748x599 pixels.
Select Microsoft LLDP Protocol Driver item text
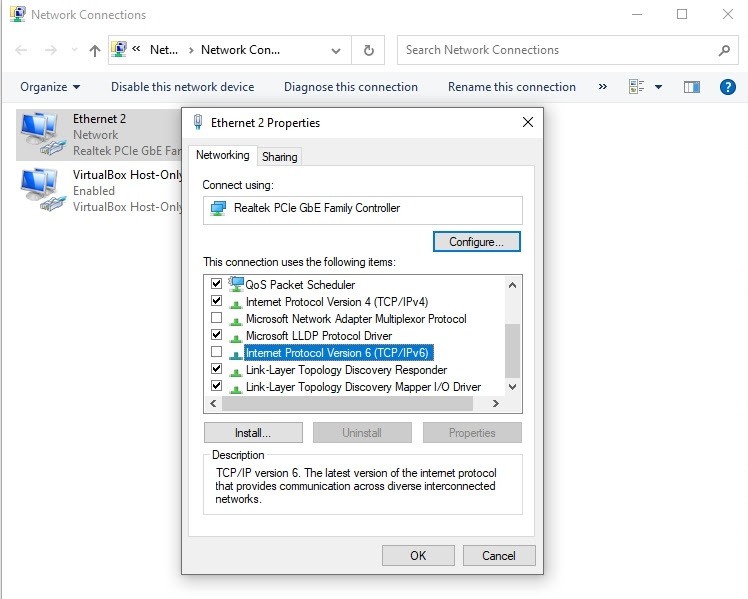pyautogui.click(x=319, y=336)
